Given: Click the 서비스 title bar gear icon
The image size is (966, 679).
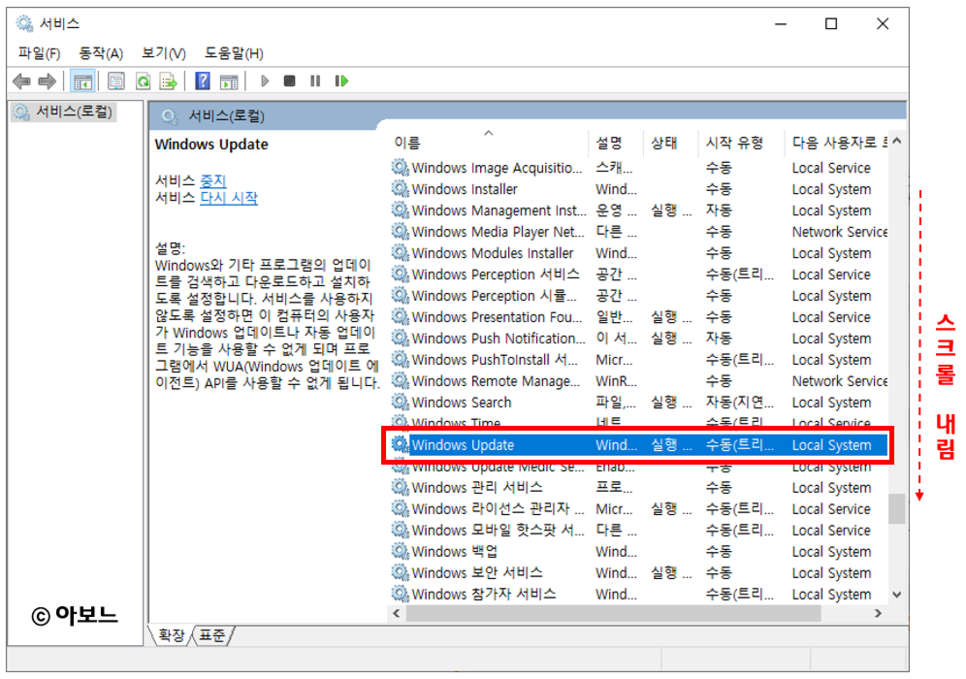Looking at the screenshot, I should click(24, 23).
